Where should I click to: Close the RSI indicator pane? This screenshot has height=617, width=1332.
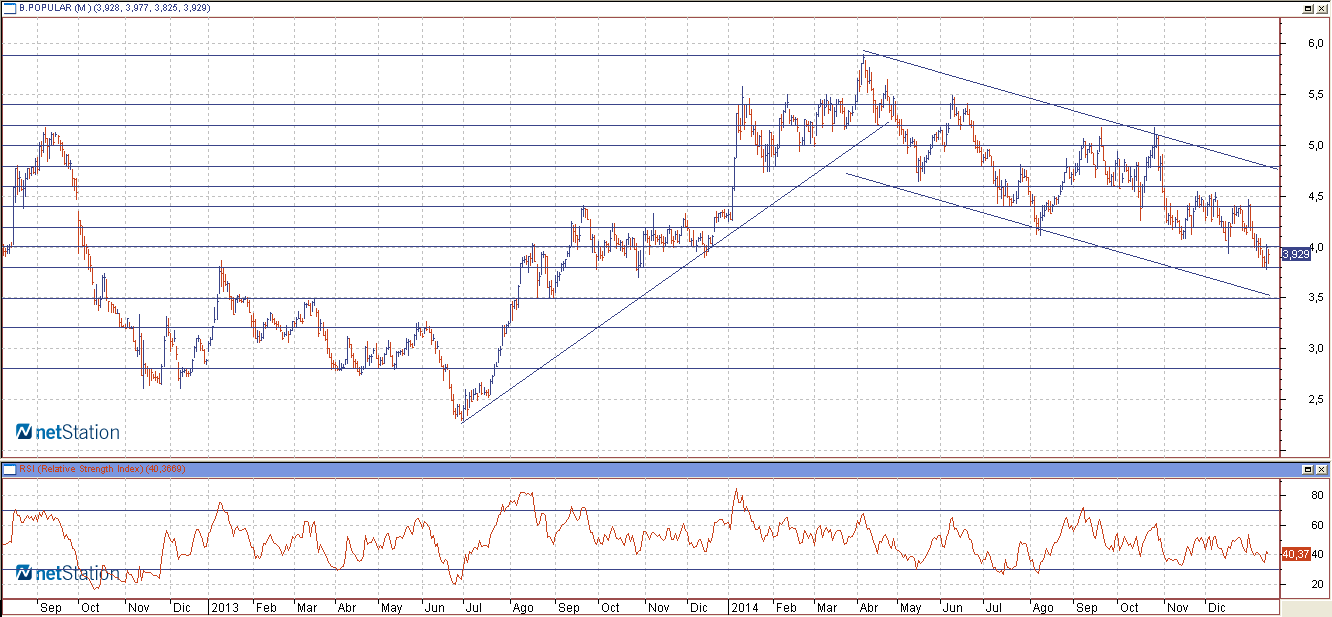[1321, 469]
